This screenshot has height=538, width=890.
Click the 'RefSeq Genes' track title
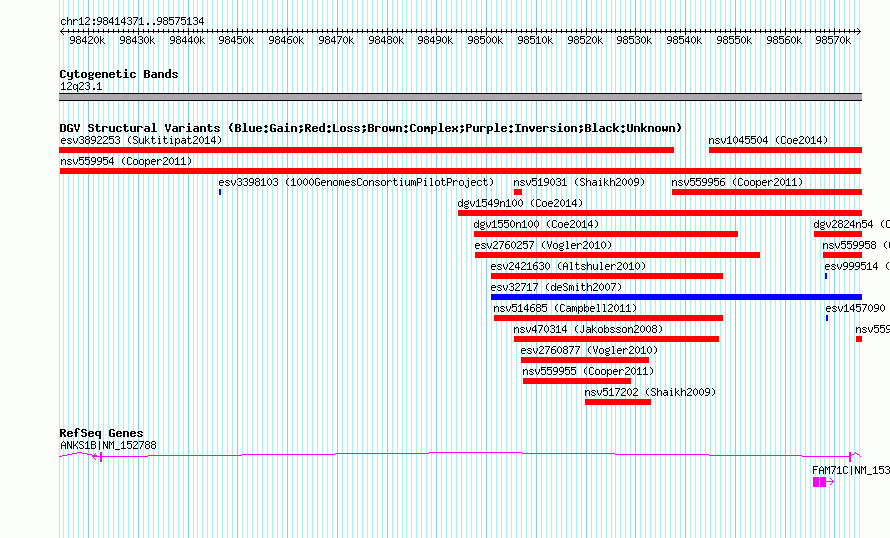coord(101,432)
